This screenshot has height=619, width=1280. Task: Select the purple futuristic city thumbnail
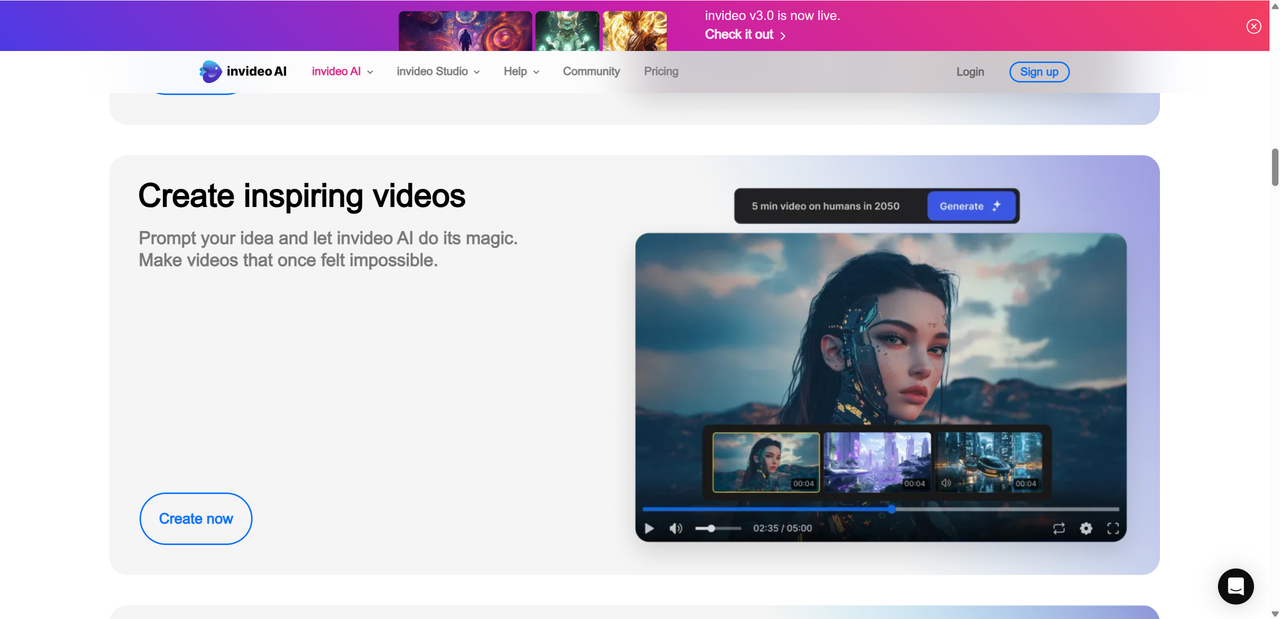pyautogui.click(x=877, y=462)
